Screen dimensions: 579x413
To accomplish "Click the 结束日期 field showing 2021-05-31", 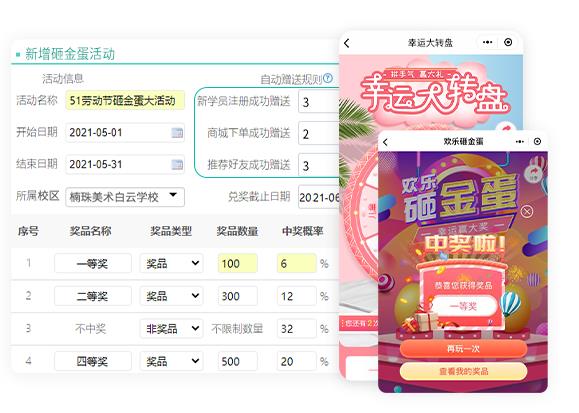I will (x=125, y=164).
